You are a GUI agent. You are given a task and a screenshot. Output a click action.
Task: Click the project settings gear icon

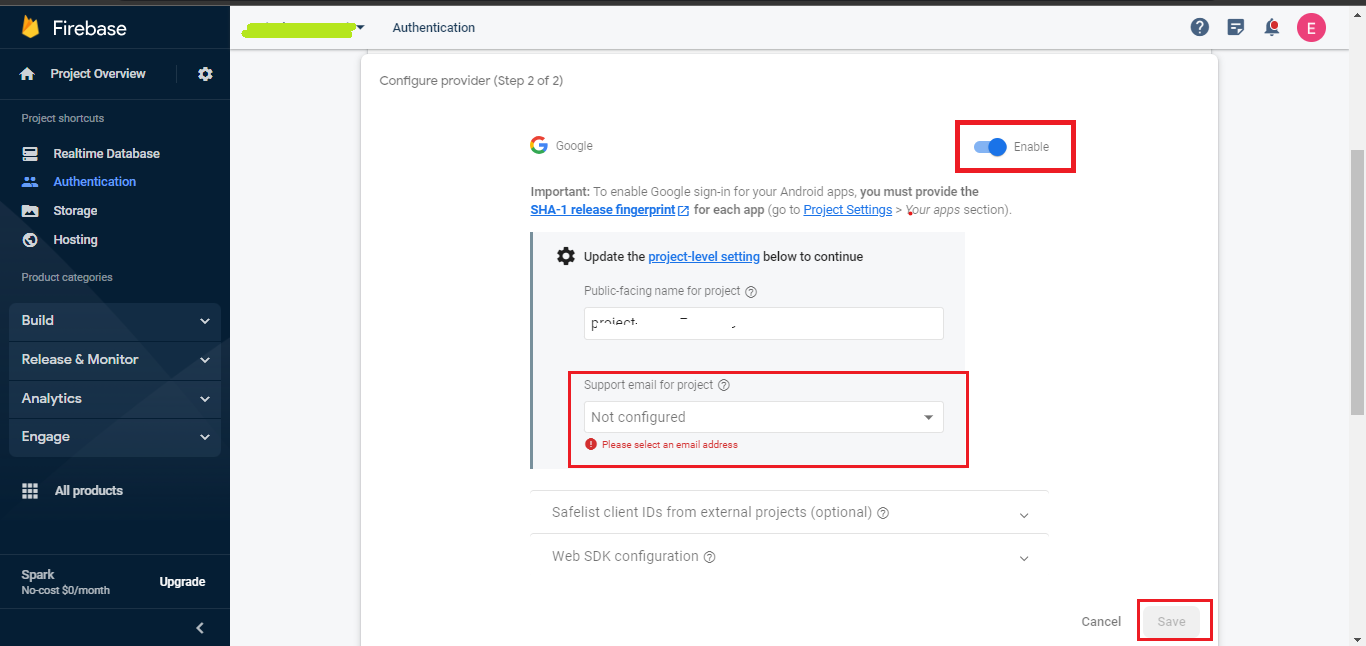(205, 74)
